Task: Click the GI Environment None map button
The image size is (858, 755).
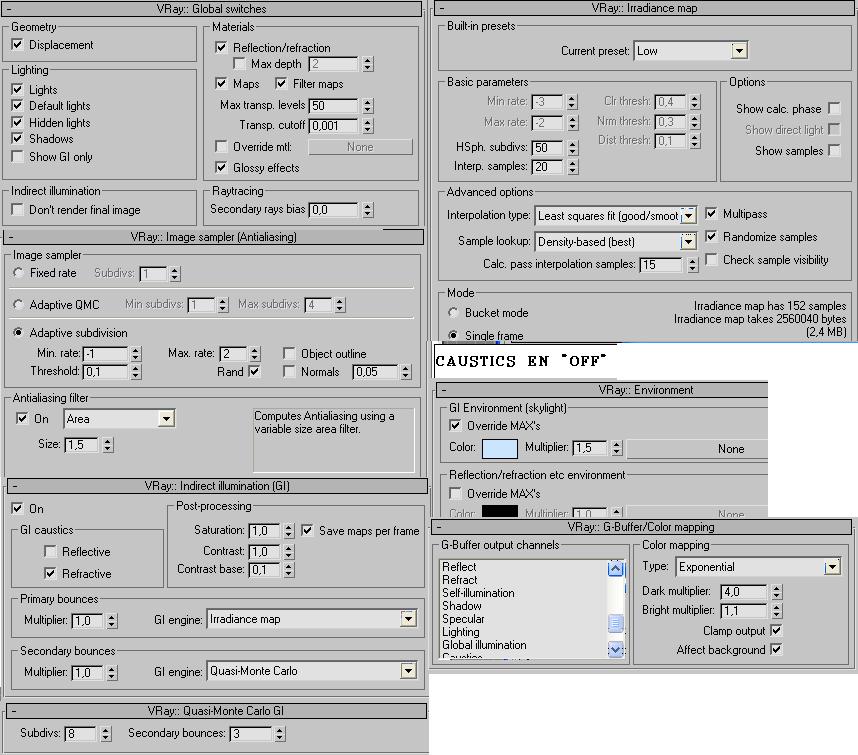Action: coord(698,449)
